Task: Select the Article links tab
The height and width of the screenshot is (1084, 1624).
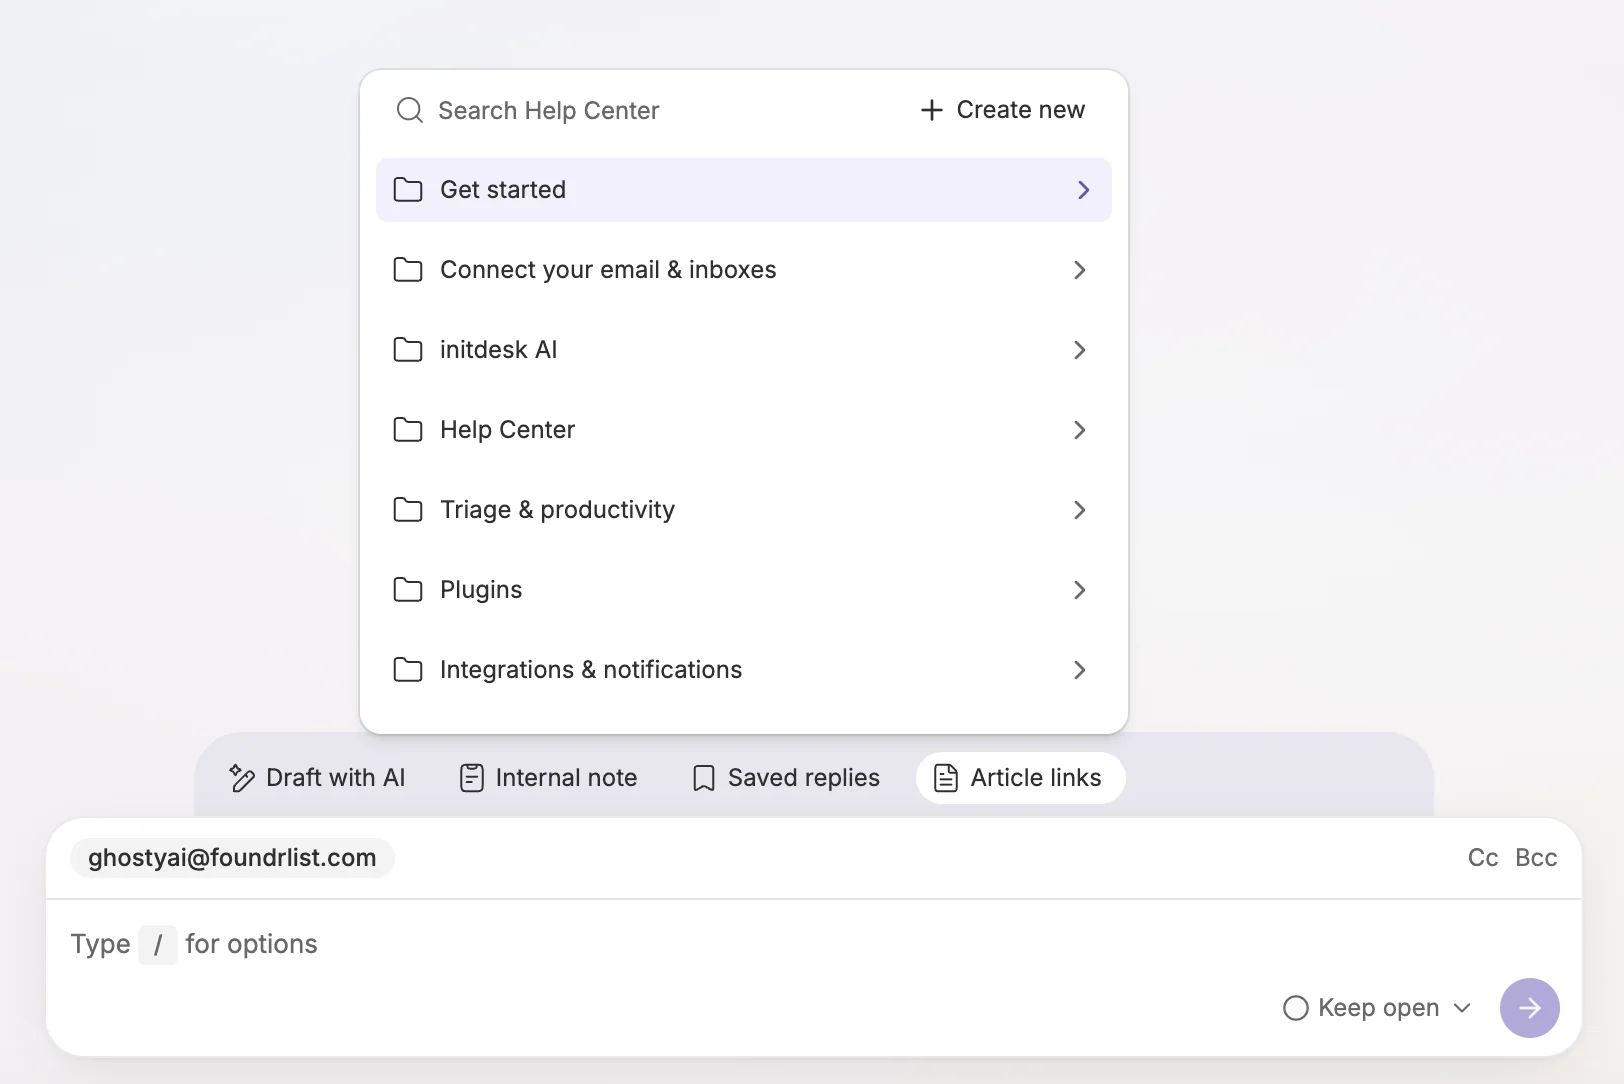Action: (x=1021, y=778)
